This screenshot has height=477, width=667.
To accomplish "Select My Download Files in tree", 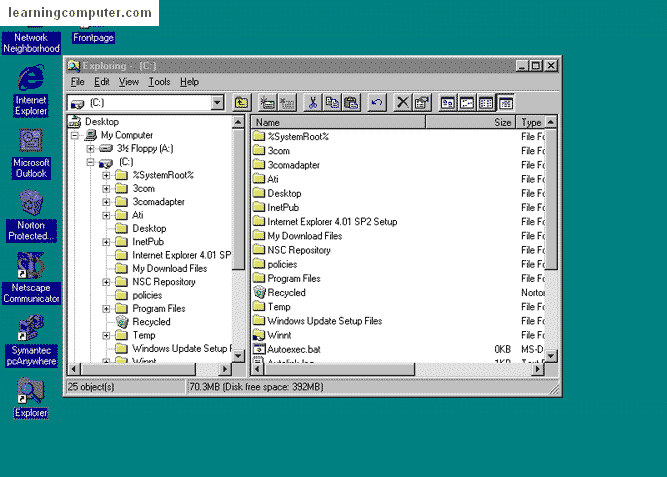I will [x=170, y=268].
